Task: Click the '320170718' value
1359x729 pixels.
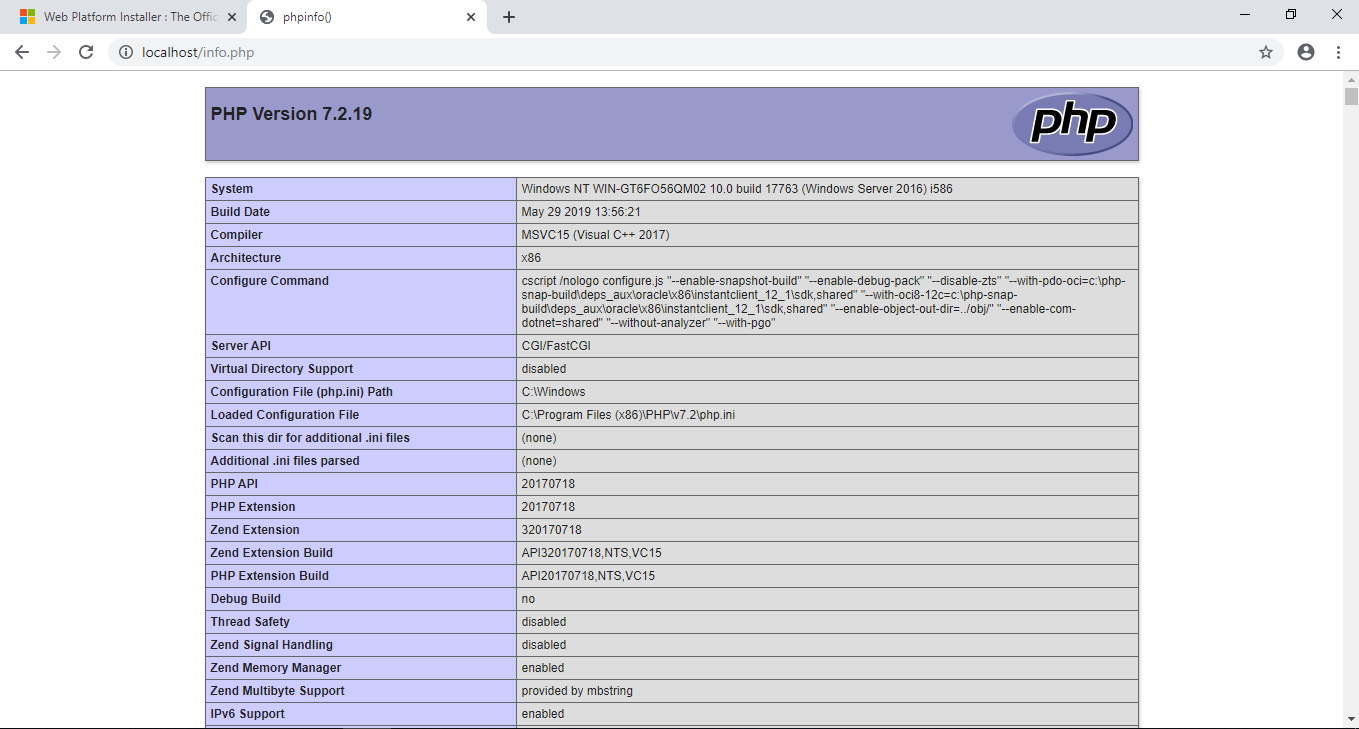Action: pyautogui.click(x=551, y=530)
